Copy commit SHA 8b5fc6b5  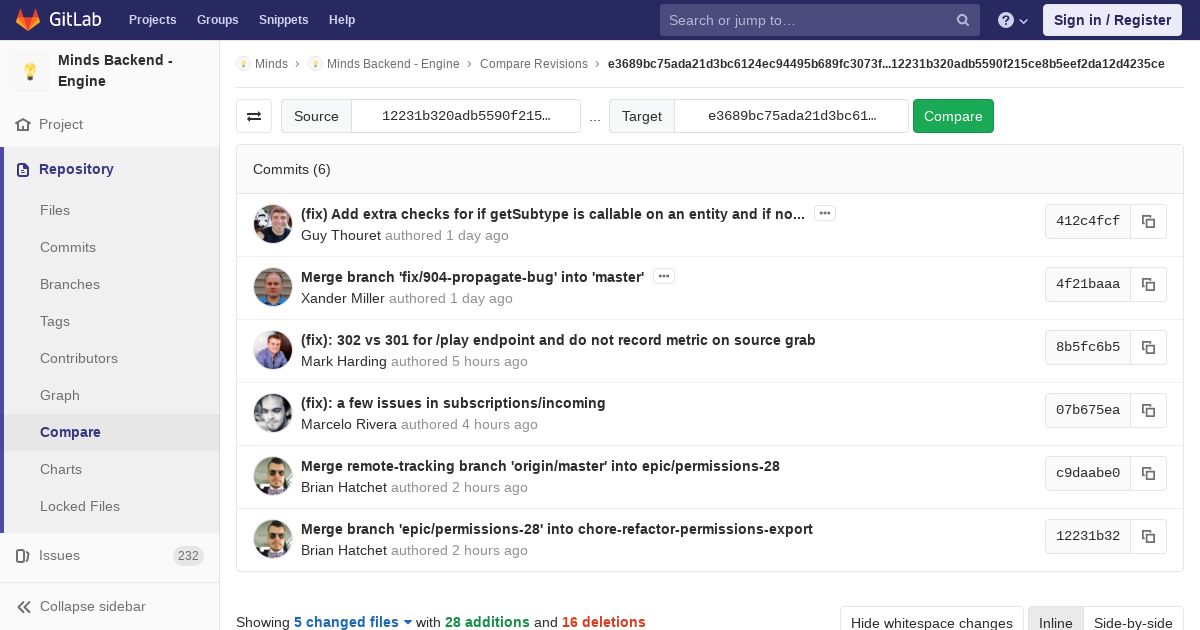[x=1148, y=348]
